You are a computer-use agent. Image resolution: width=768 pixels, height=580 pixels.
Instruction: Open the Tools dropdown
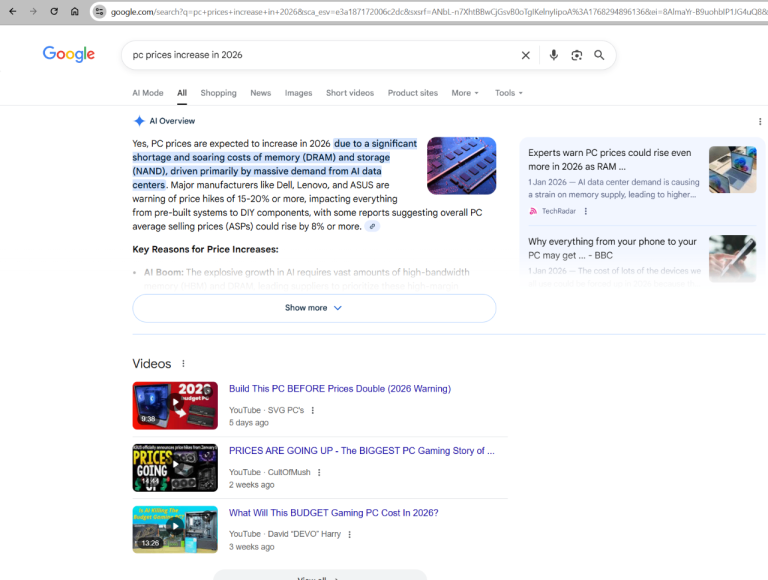tap(509, 93)
